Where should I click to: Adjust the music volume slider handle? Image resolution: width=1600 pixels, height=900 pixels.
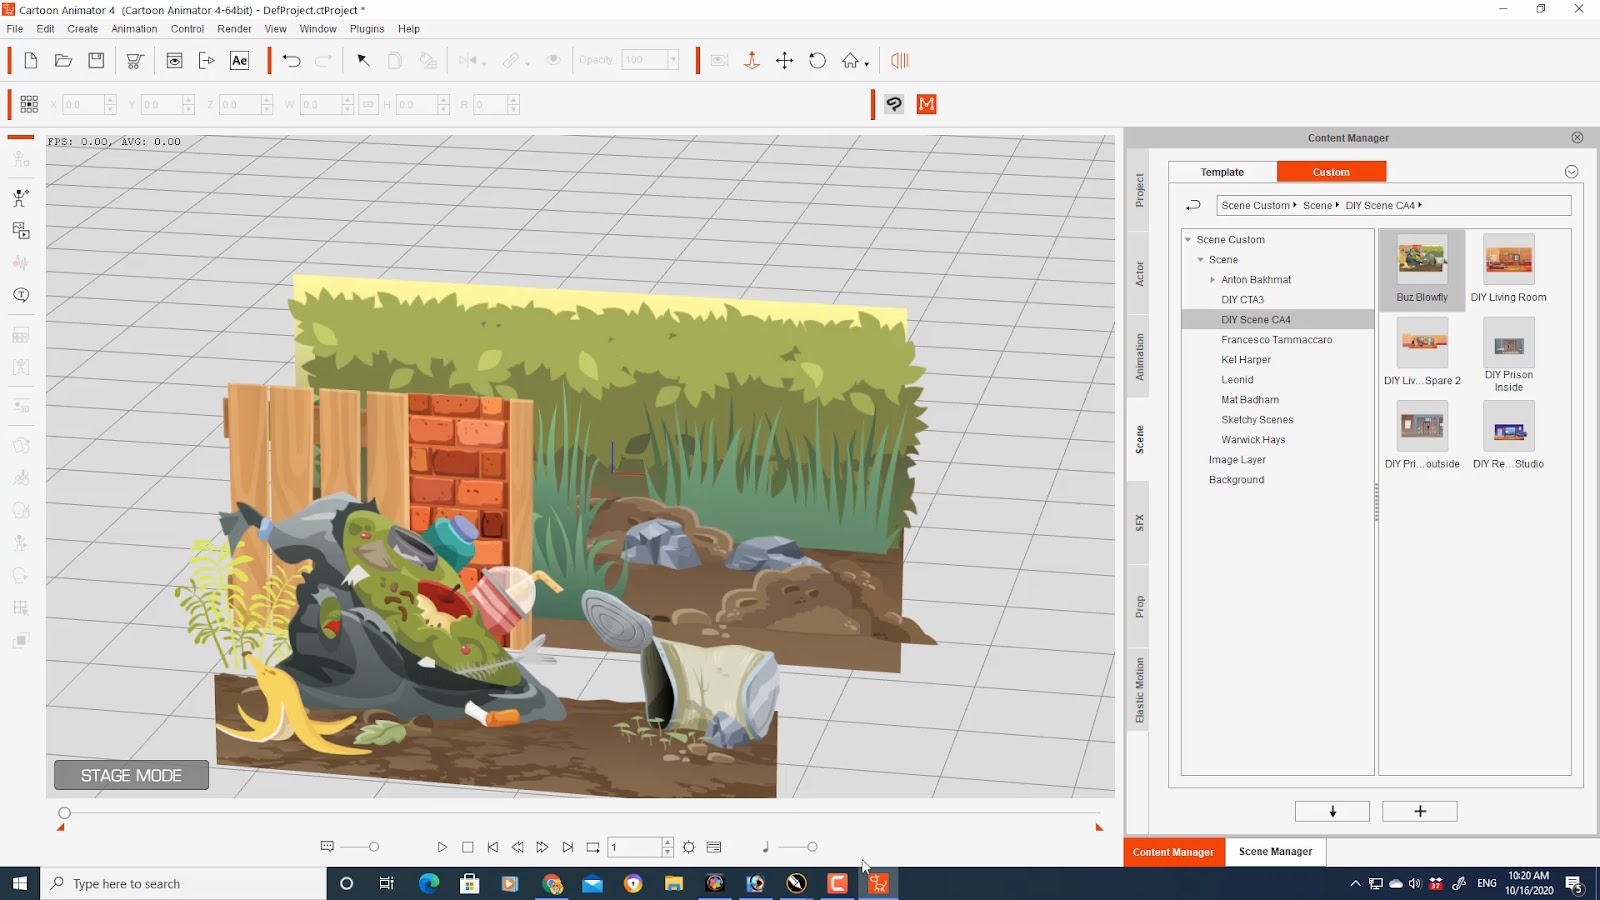click(812, 847)
